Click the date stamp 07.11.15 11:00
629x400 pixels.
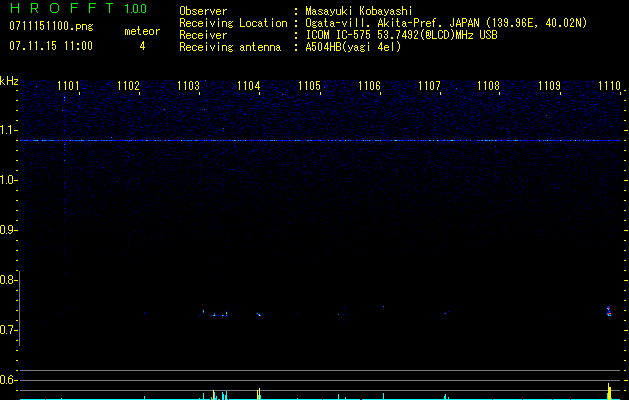(x=49, y=46)
